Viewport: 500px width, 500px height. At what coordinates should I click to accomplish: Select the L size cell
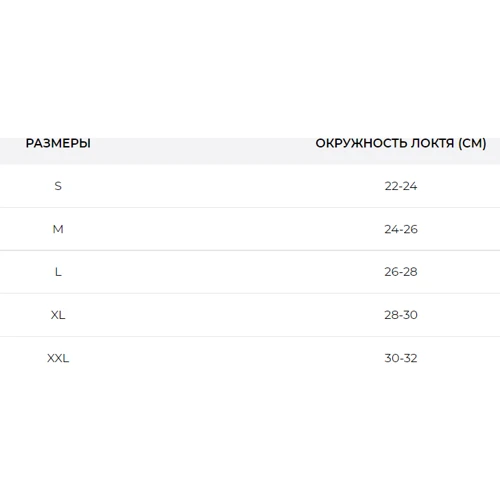click(58, 272)
